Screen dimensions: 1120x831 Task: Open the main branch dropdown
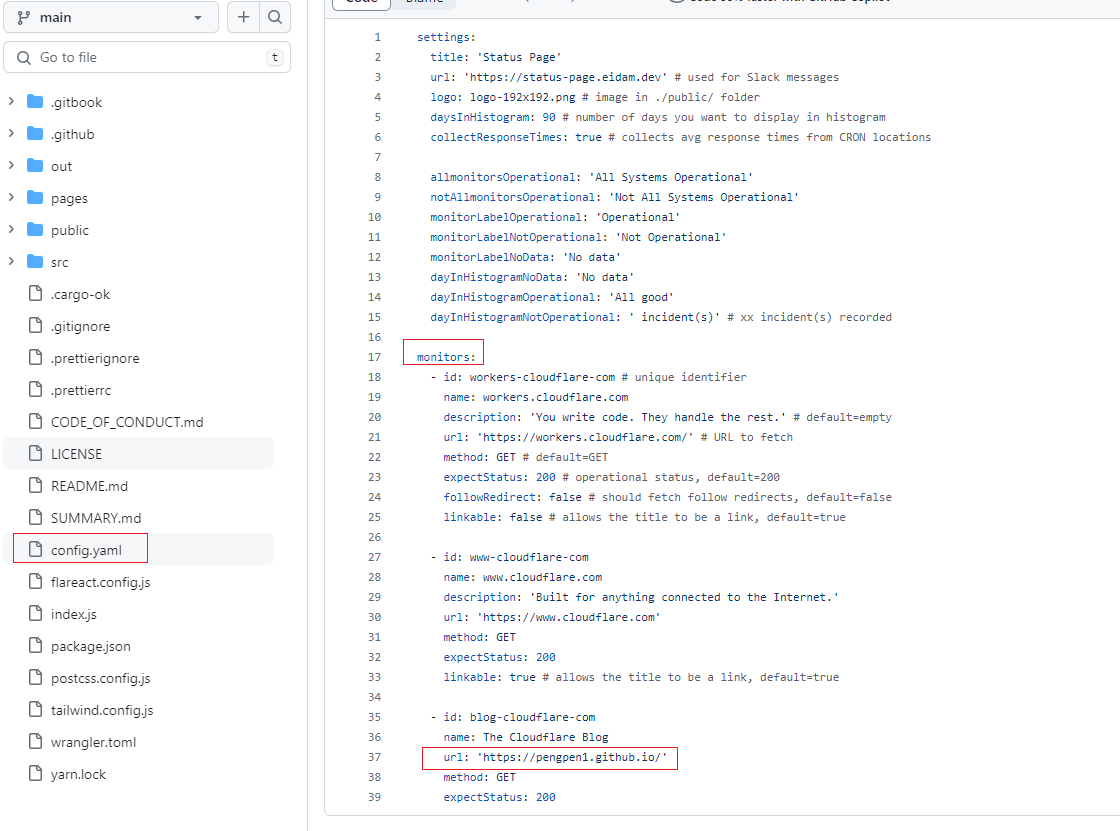111,17
